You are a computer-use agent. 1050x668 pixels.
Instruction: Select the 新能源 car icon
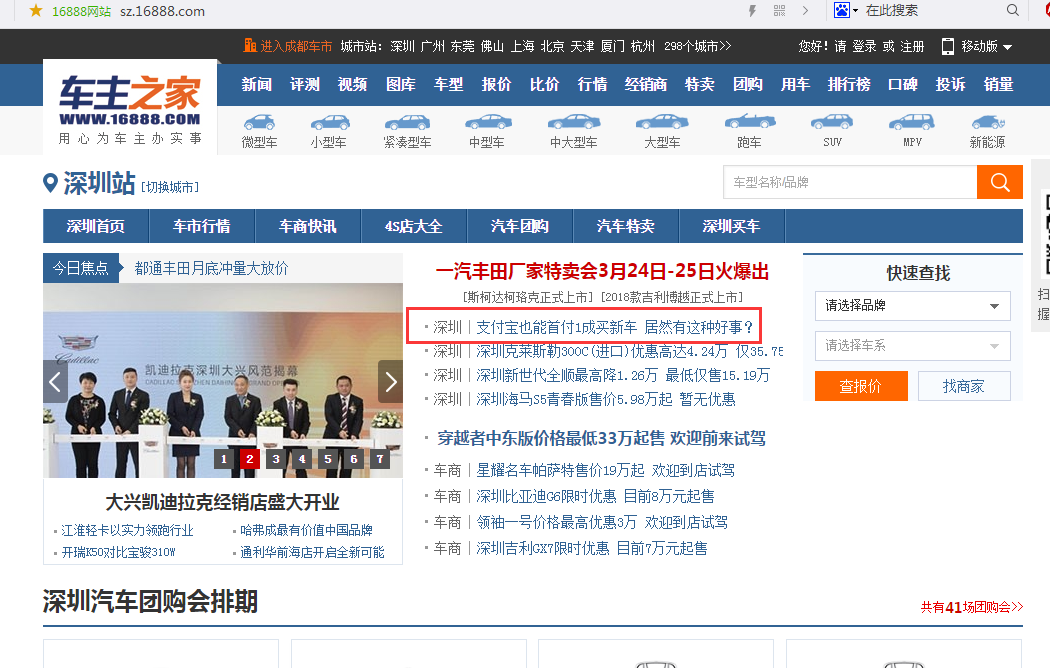(988, 122)
